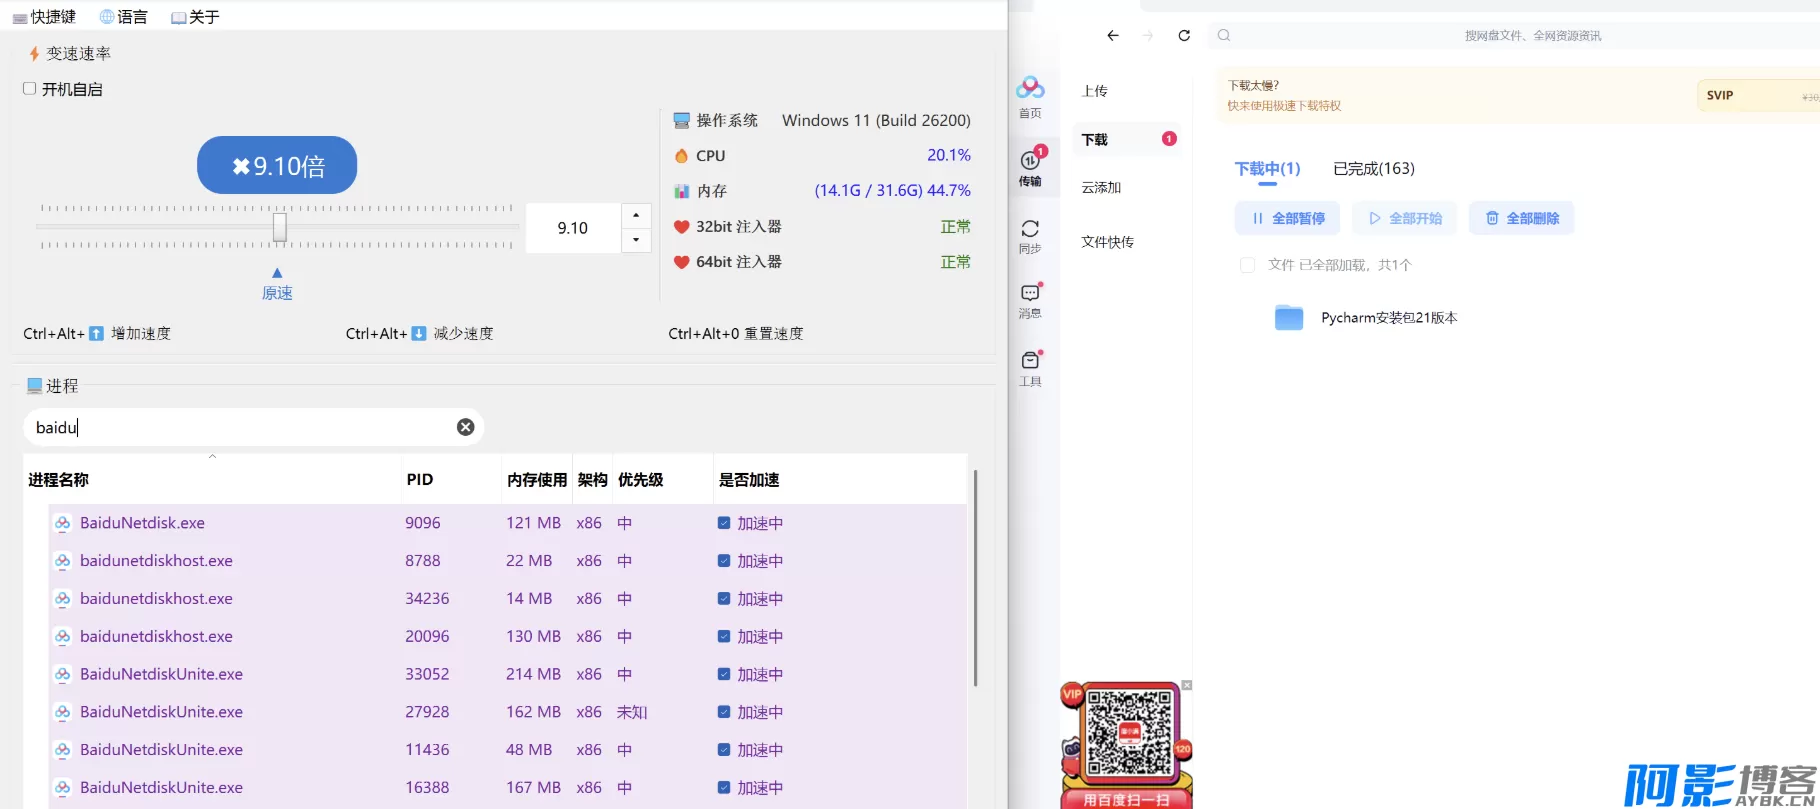Go back with the left arrow
Image resolution: width=1820 pixels, height=809 pixels.
pos(1113,35)
